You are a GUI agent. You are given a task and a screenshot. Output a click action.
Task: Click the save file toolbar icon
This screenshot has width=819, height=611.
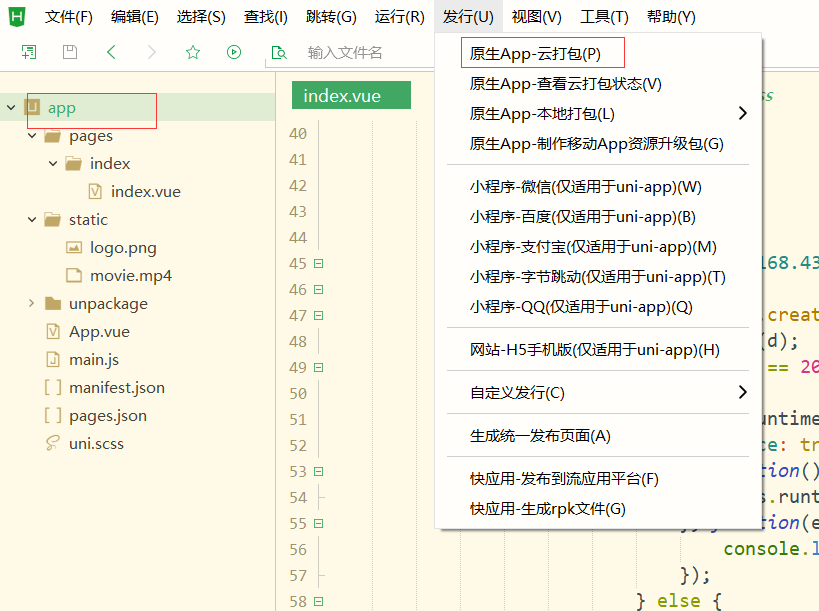[70, 52]
